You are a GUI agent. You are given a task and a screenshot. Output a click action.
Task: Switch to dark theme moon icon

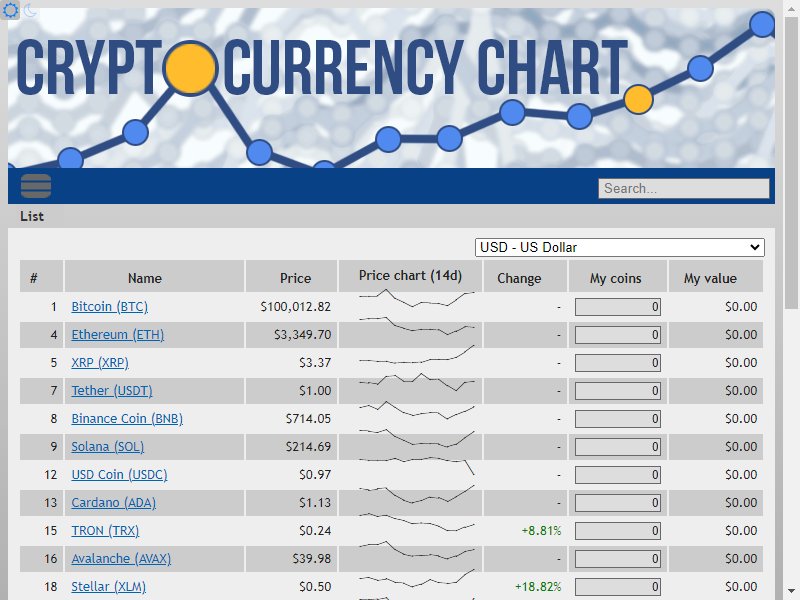coord(31,10)
